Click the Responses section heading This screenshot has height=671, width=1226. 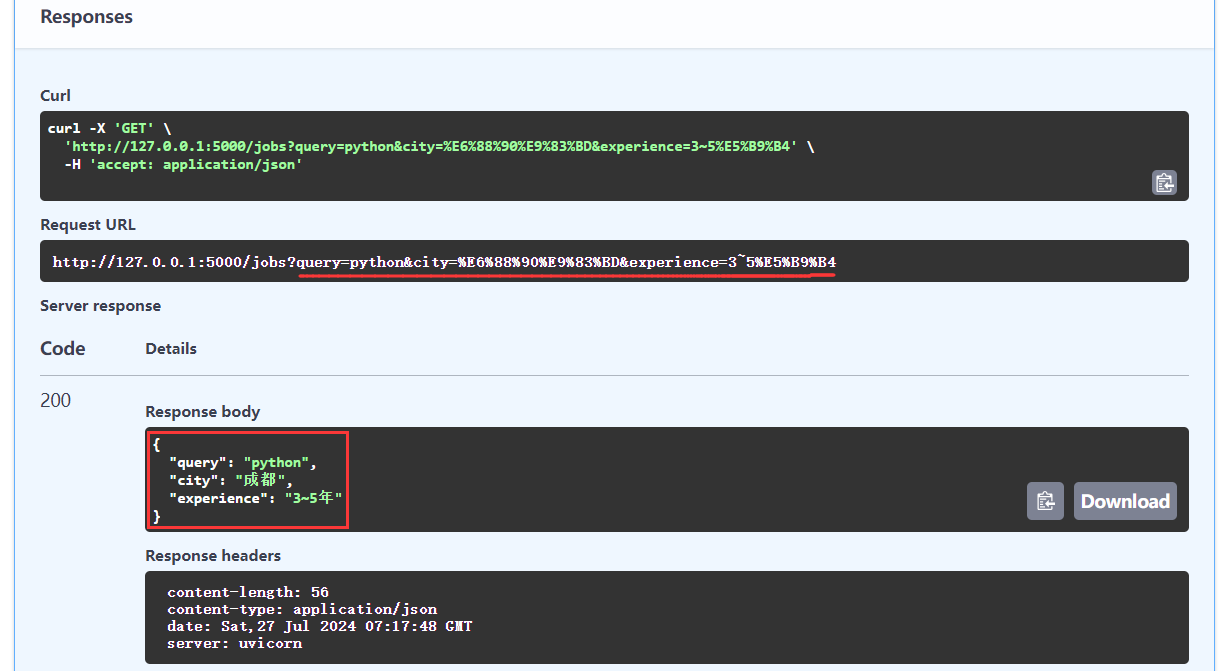point(86,17)
